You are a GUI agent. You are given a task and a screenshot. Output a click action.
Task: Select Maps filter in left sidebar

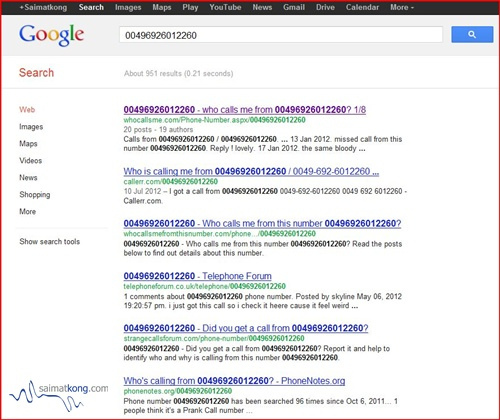28,144
